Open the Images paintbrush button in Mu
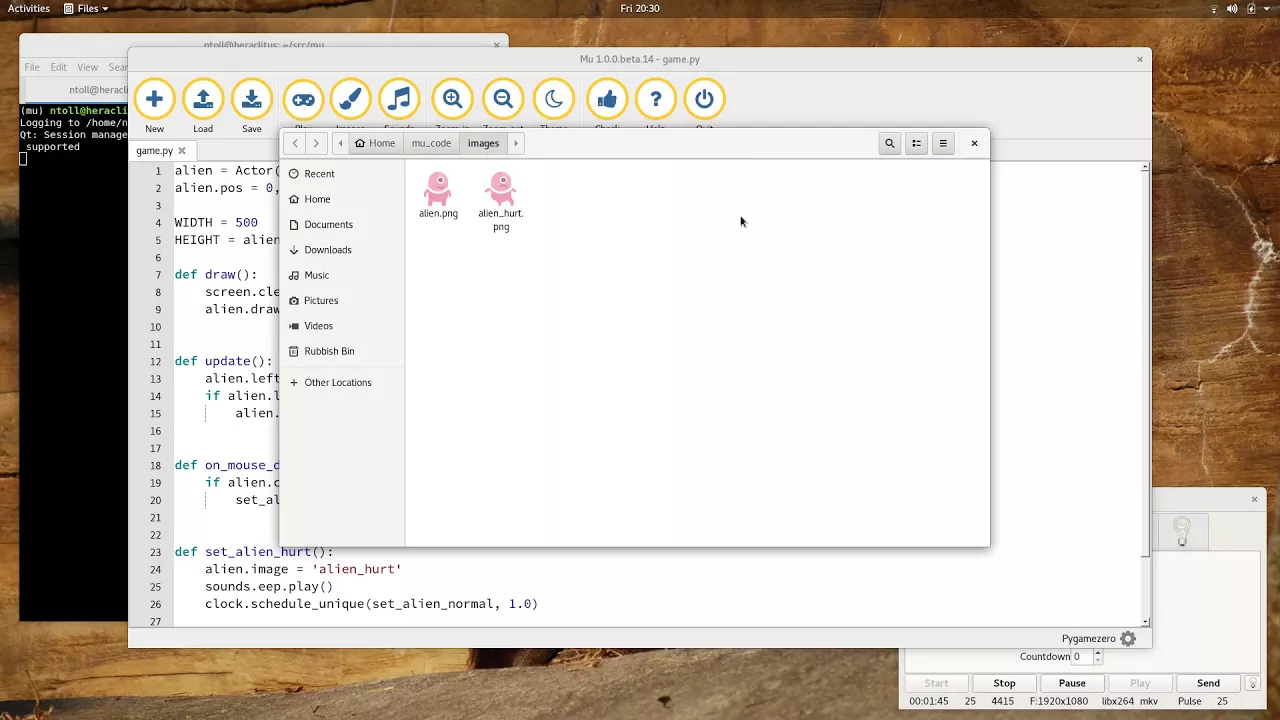 tap(350, 99)
